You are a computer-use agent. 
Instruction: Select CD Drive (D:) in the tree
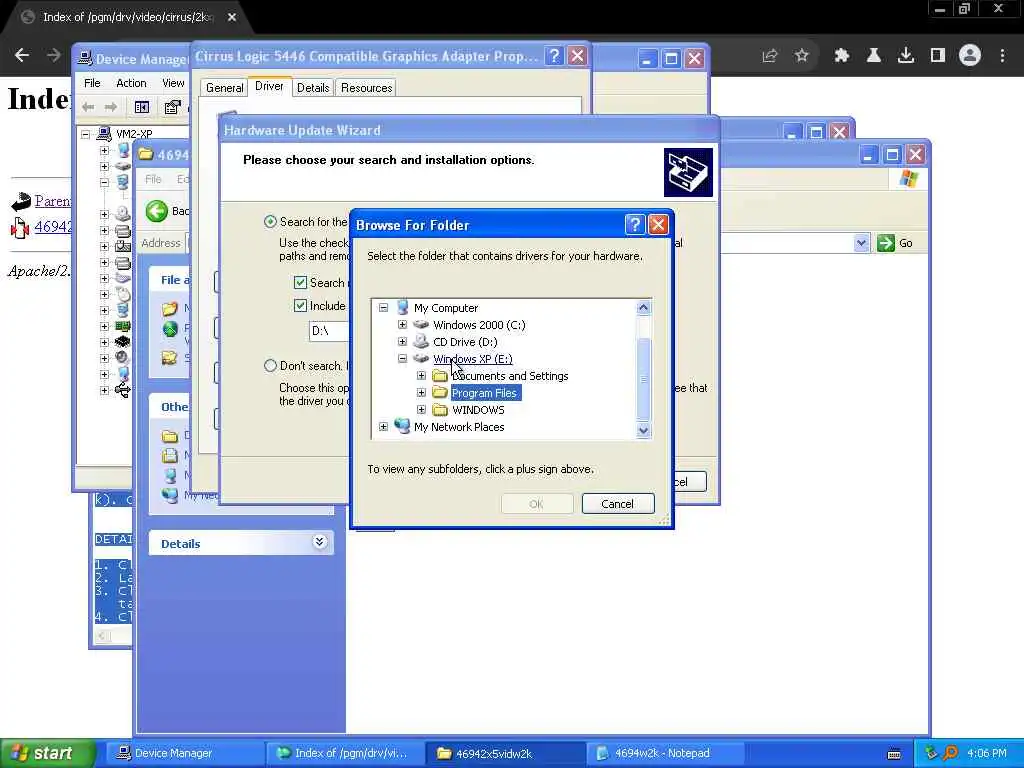(x=465, y=342)
